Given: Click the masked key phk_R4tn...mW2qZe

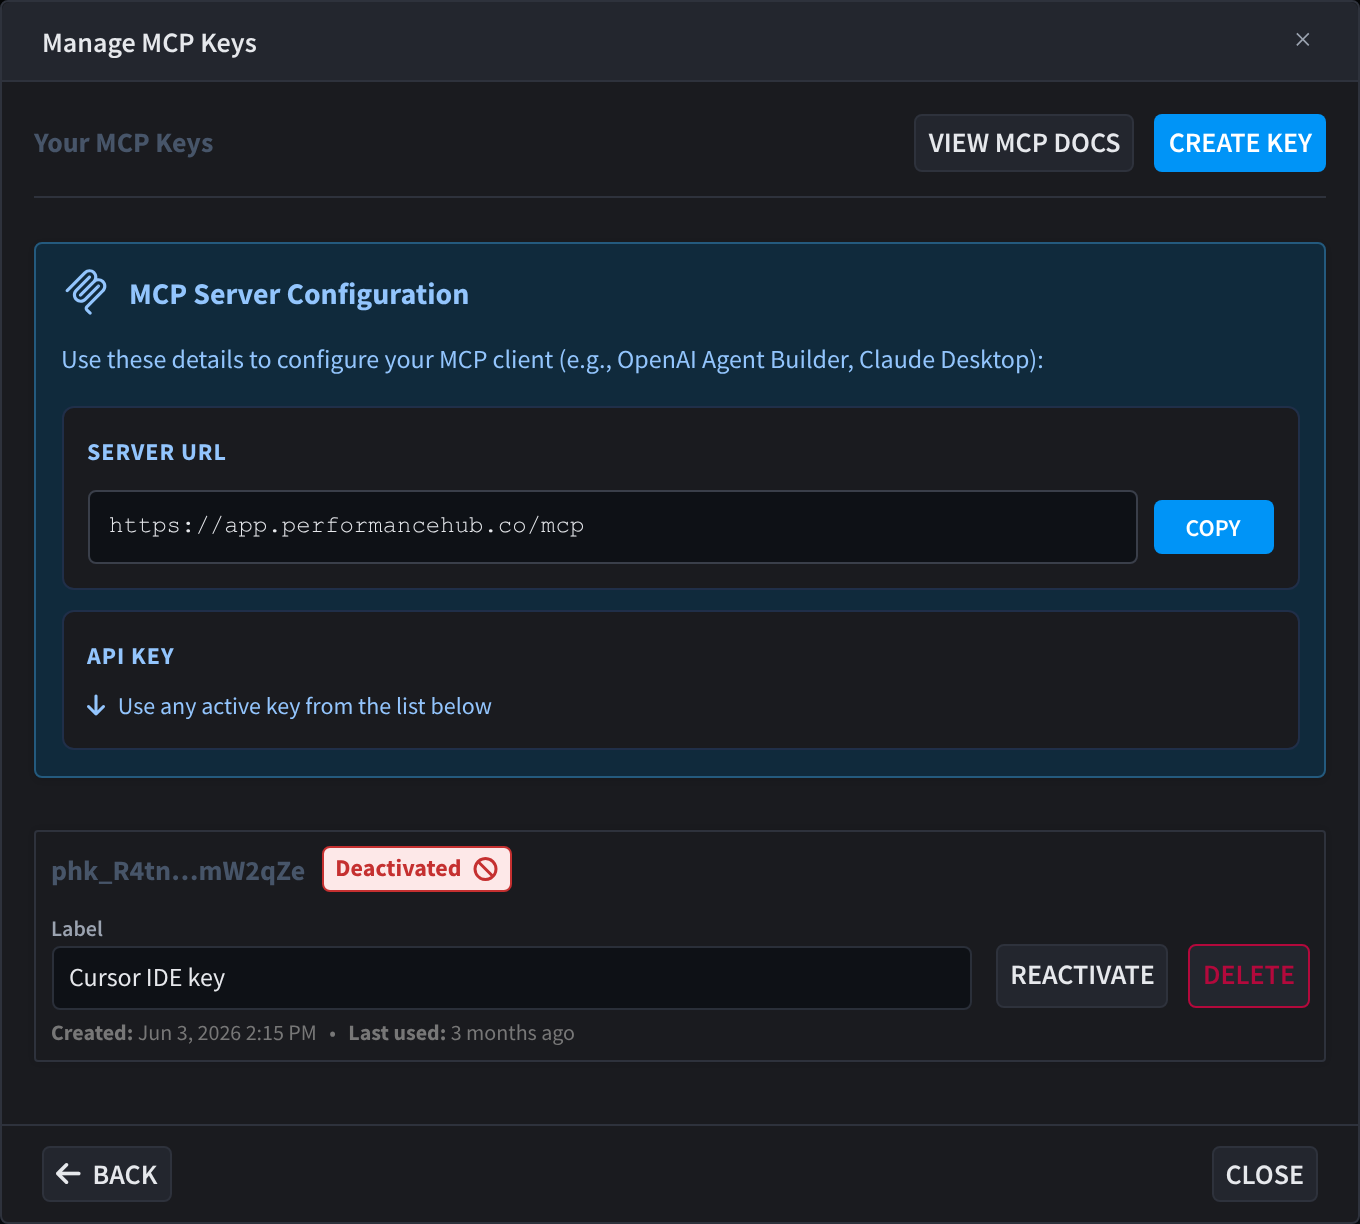Looking at the screenshot, I should coord(178,871).
